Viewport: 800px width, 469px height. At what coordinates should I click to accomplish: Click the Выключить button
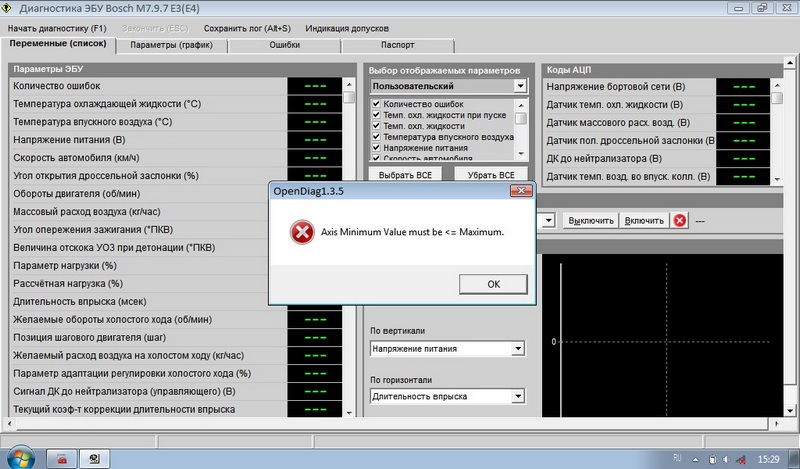591,220
